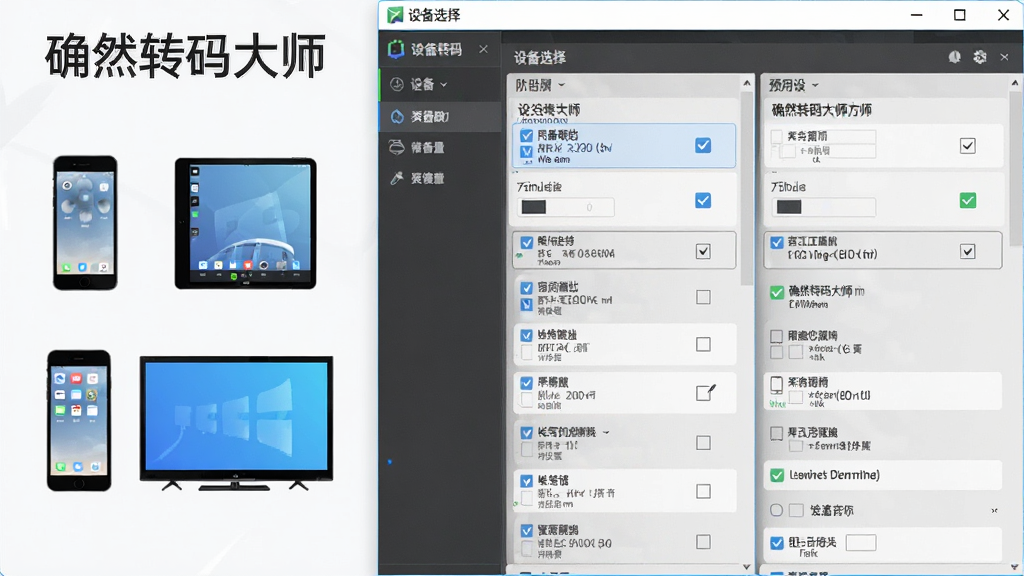The image size is (1024, 576).
Task: Expand the 设备 sidebar dropdown chevron
Action: pos(444,85)
